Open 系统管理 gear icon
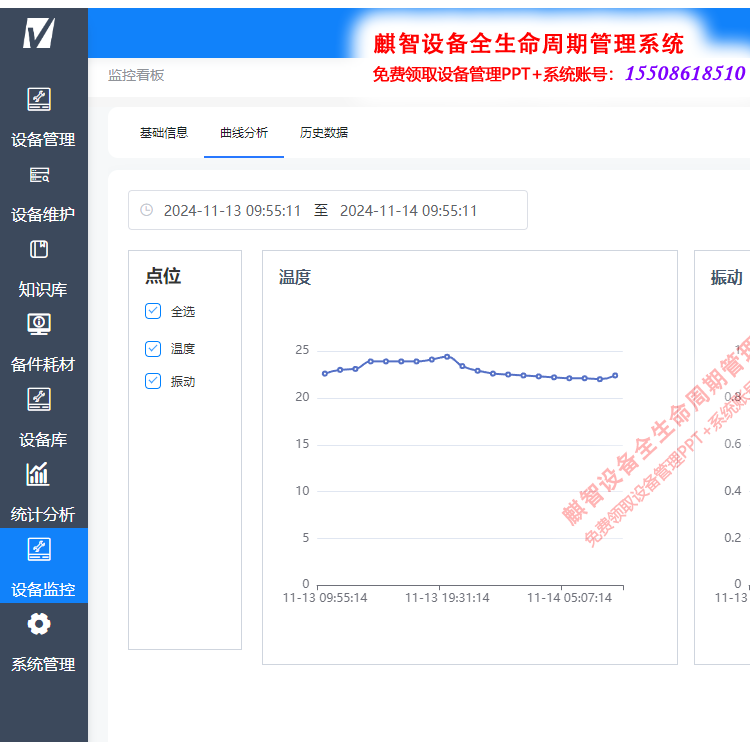Image resolution: width=750 pixels, height=750 pixels. pyautogui.click(x=39, y=624)
